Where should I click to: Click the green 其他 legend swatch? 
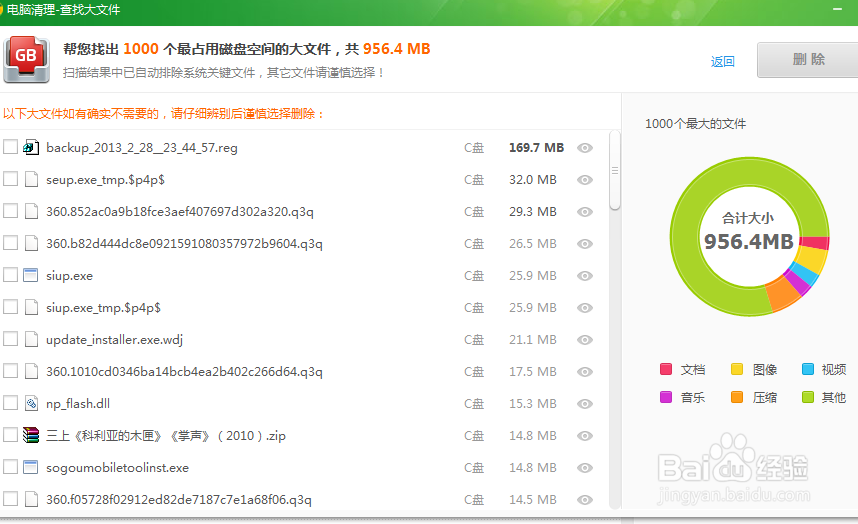point(808,397)
